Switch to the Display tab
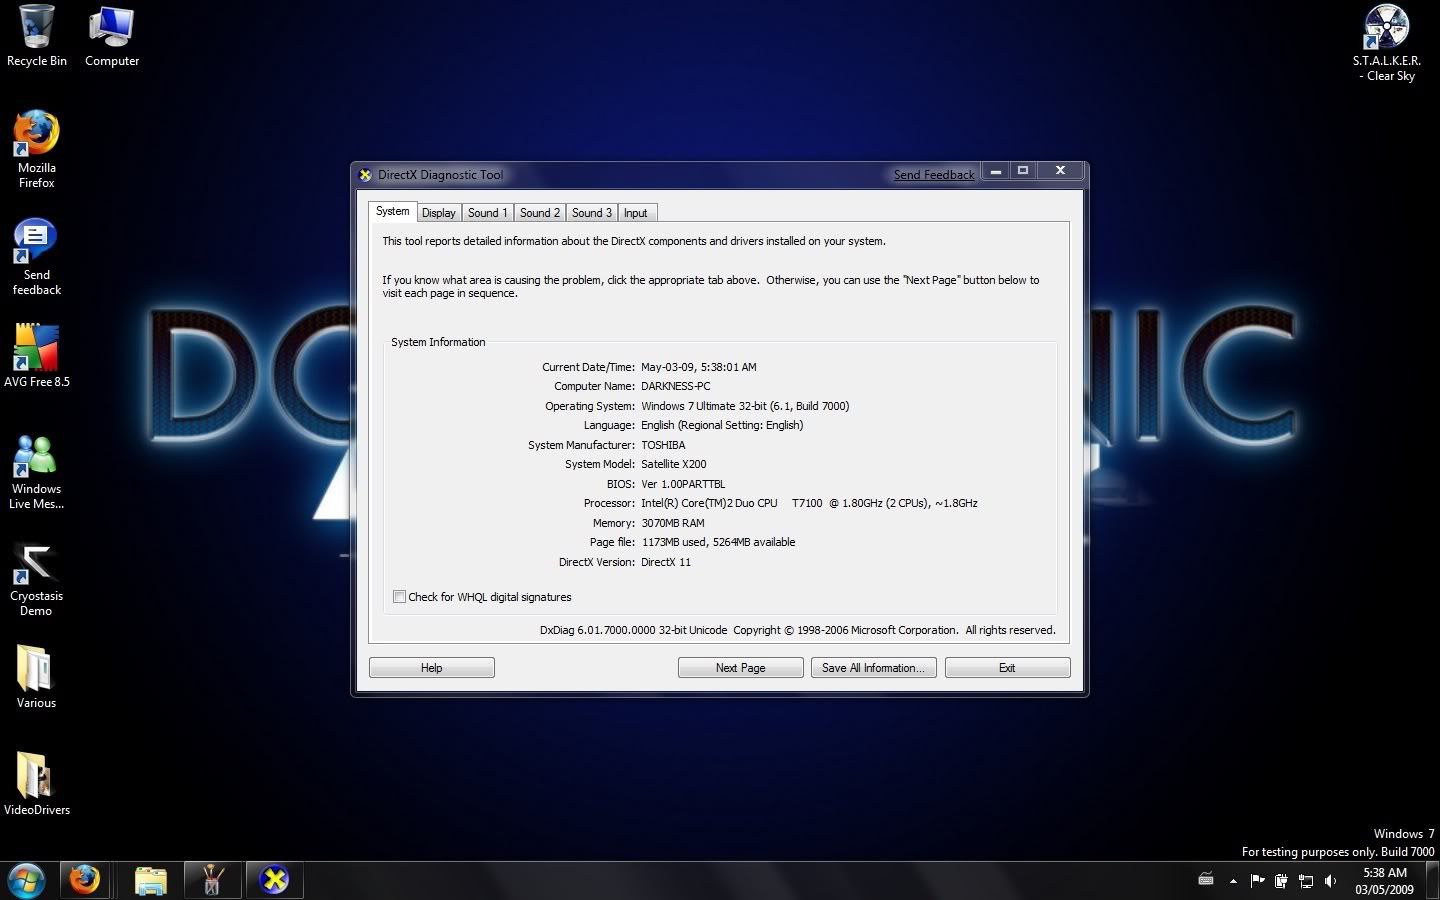The width and height of the screenshot is (1440, 900). (x=438, y=213)
